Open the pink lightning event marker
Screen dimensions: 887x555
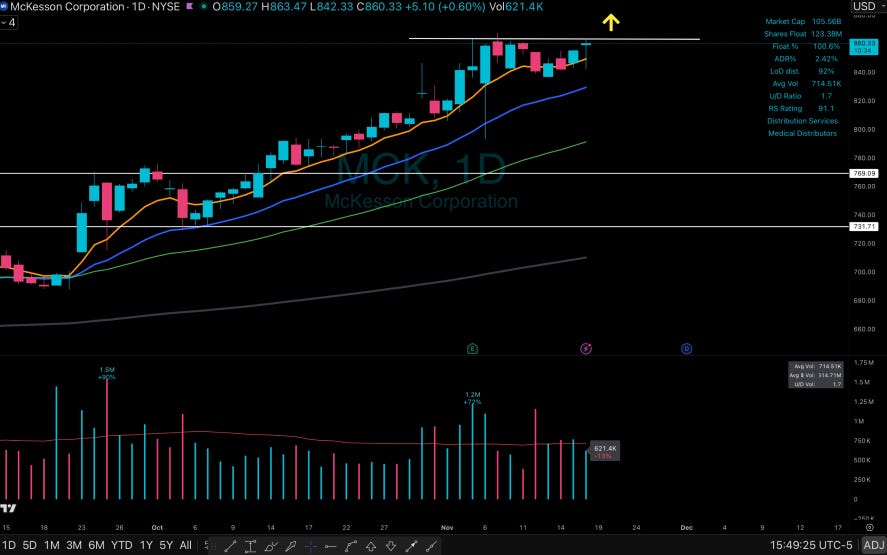(x=586, y=349)
